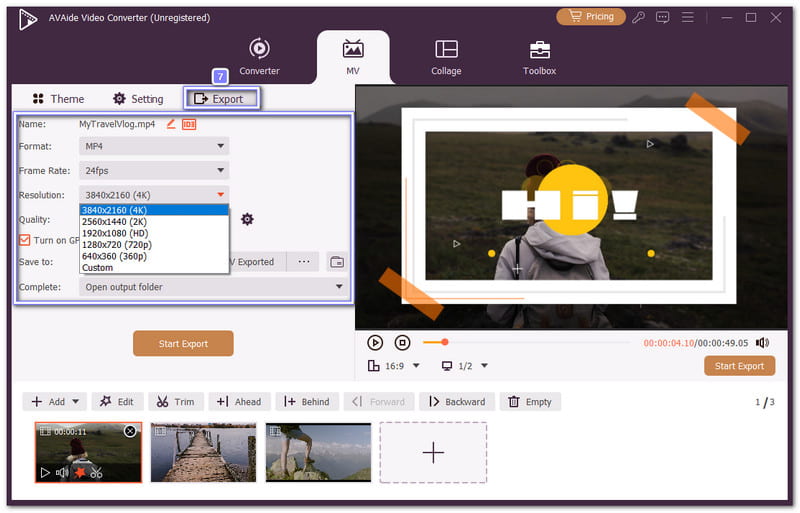This screenshot has height=513, width=800.
Task: Click the pencil icon to rename MyTravelVlog.mp4
Action: tap(171, 124)
